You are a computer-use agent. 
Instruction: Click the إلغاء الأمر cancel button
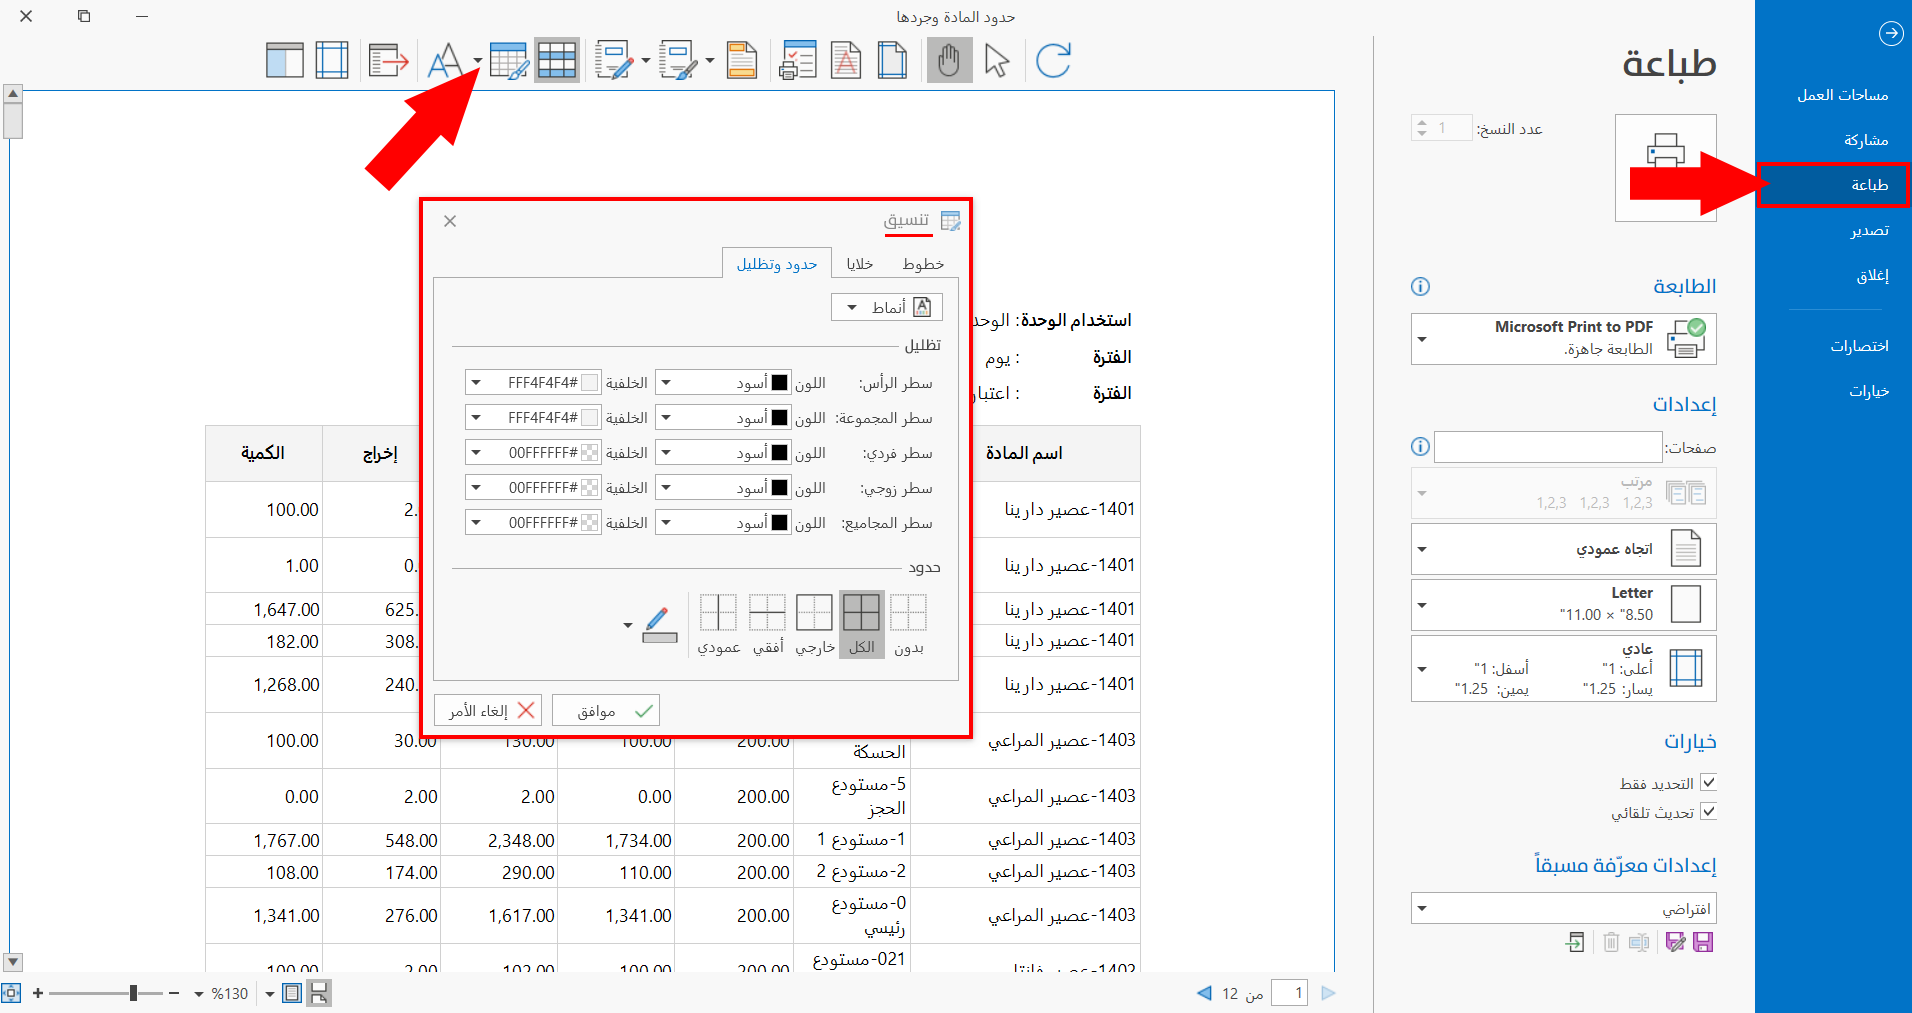pos(488,711)
